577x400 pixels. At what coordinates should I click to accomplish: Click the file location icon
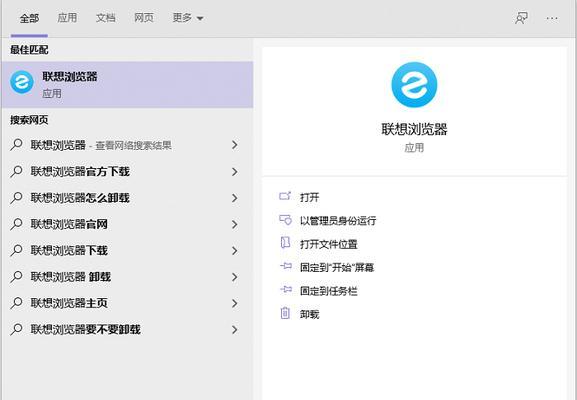tap(285, 243)
